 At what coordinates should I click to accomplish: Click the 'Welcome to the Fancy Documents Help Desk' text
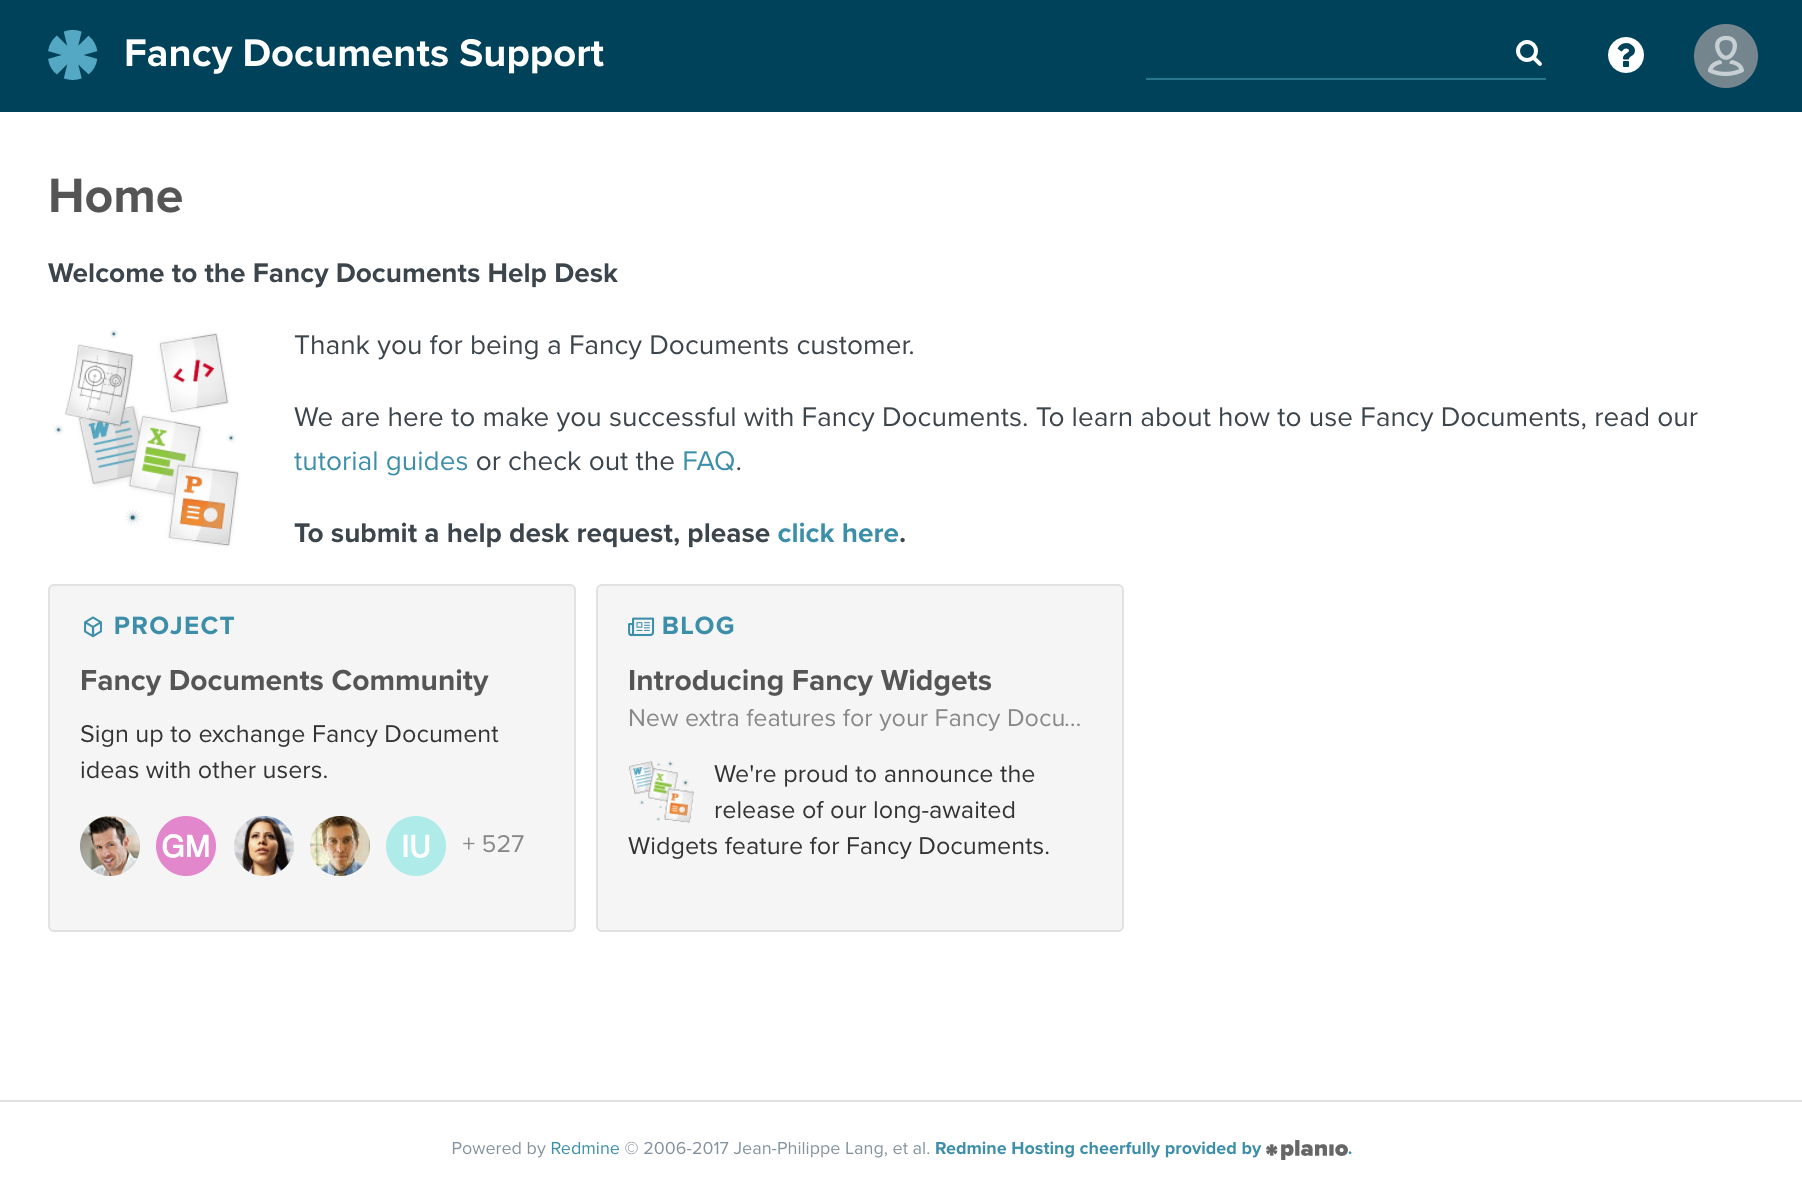333,273
